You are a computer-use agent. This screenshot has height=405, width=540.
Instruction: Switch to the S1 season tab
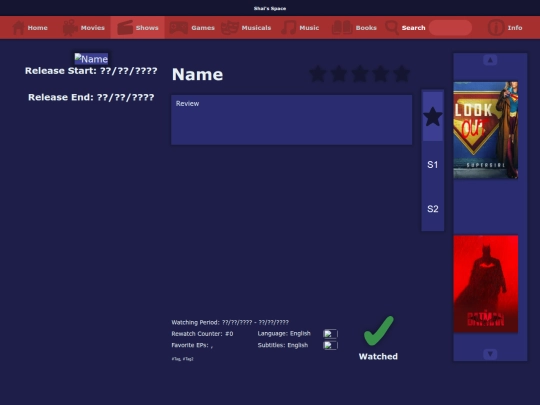point(433,165)
